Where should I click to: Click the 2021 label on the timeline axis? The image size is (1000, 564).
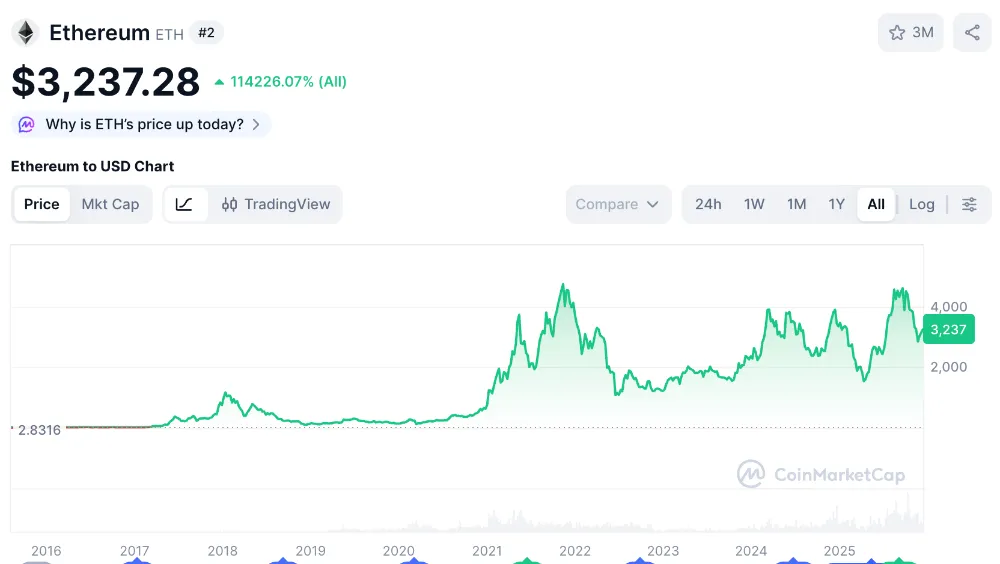click(487, 551)
